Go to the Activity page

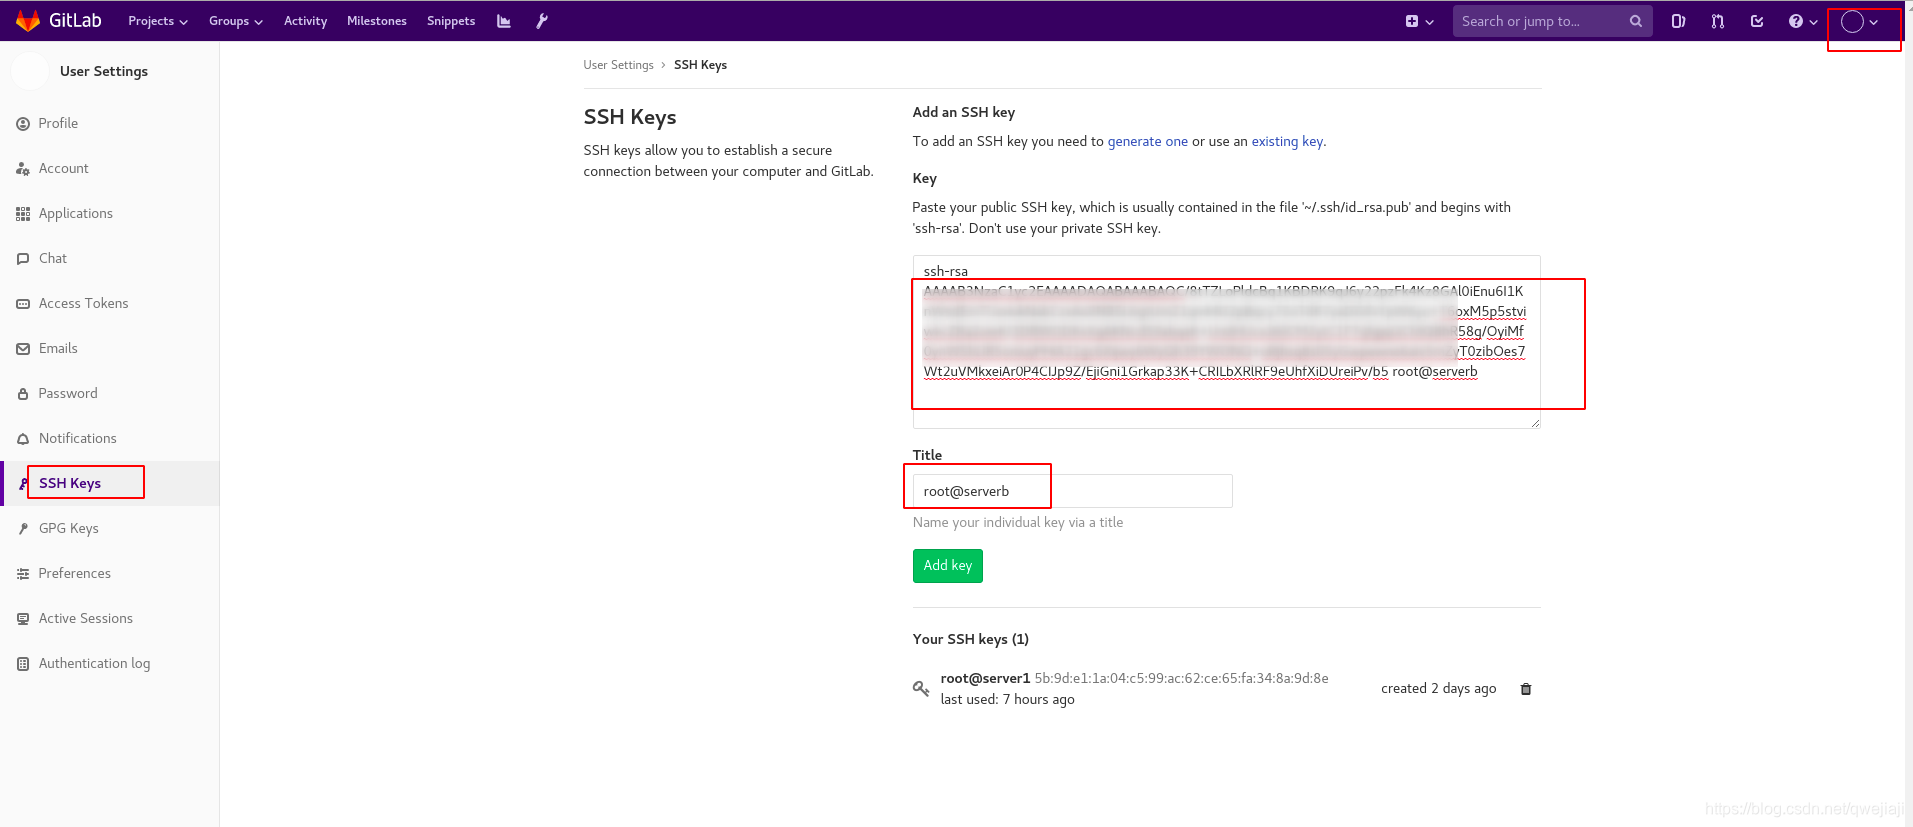tap(305, 21)
